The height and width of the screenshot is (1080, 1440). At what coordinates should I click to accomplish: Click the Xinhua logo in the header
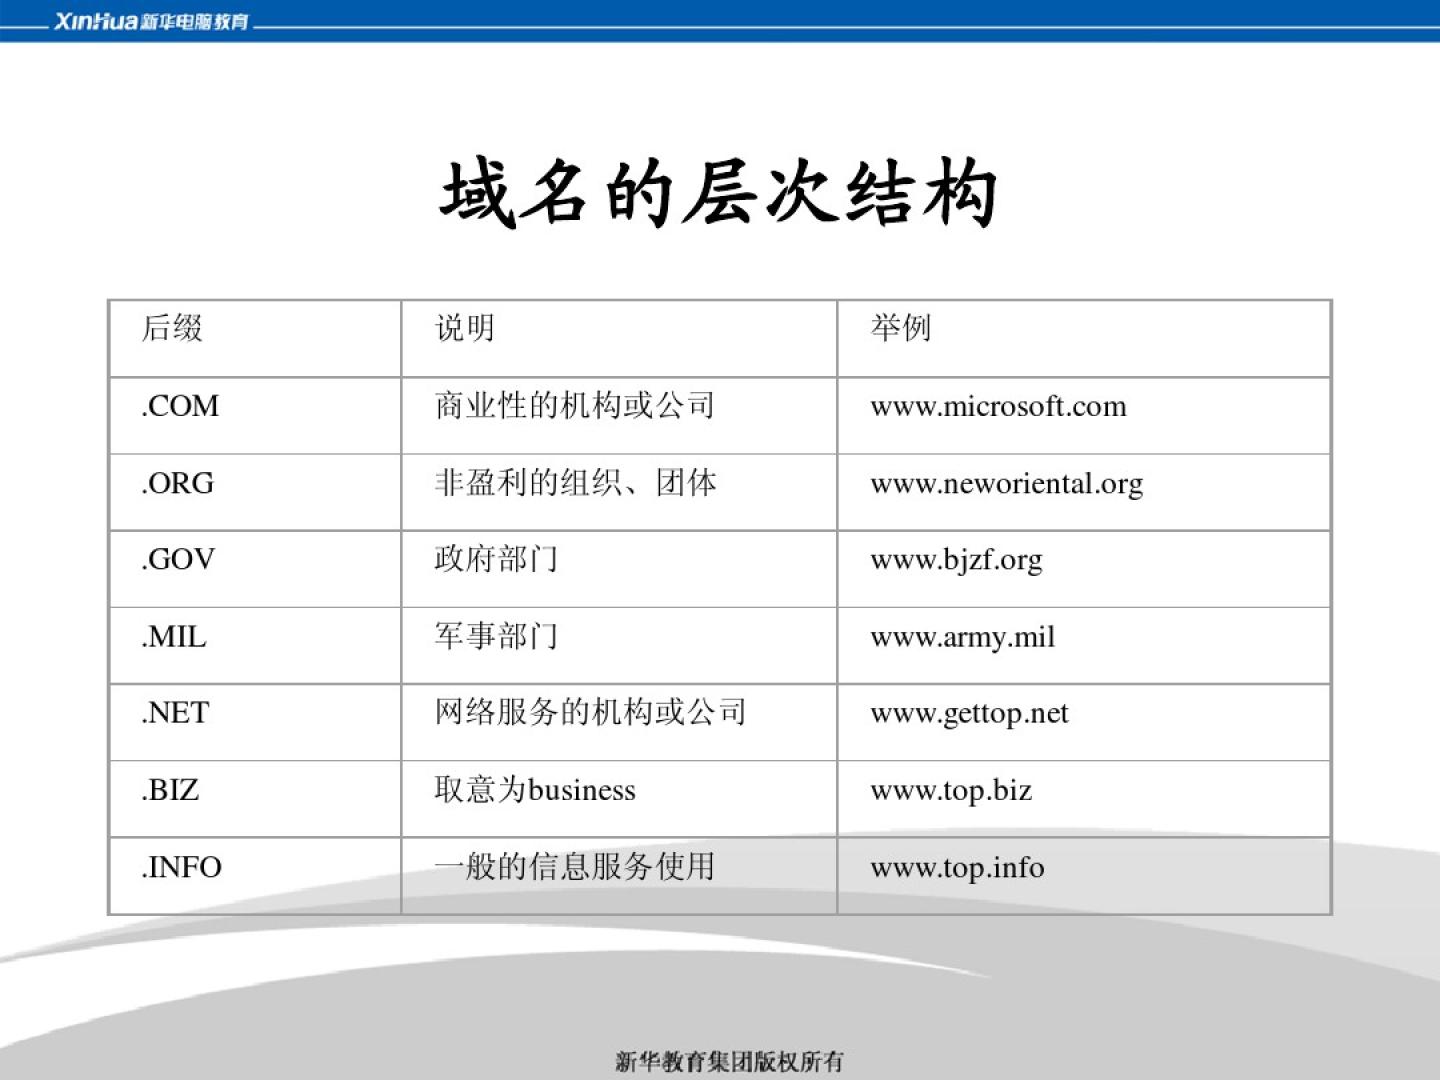click(150, 21)
